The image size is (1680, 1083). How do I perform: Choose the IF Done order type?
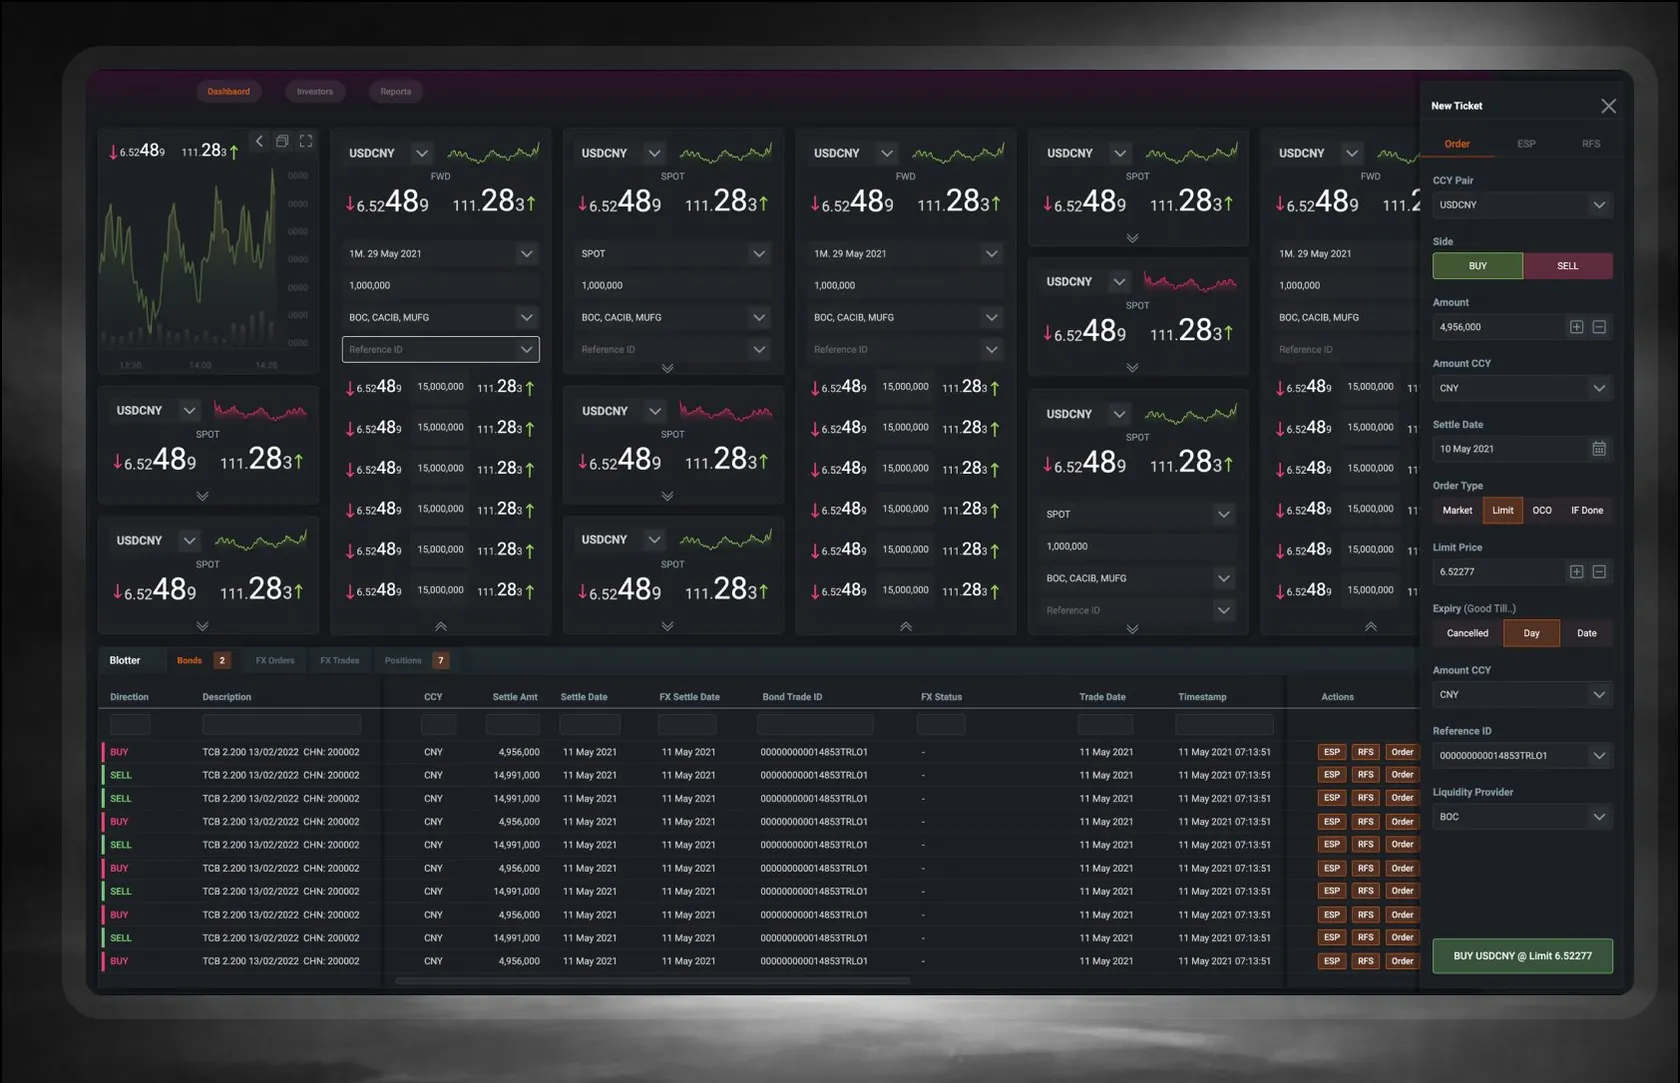coord(1587,511)
